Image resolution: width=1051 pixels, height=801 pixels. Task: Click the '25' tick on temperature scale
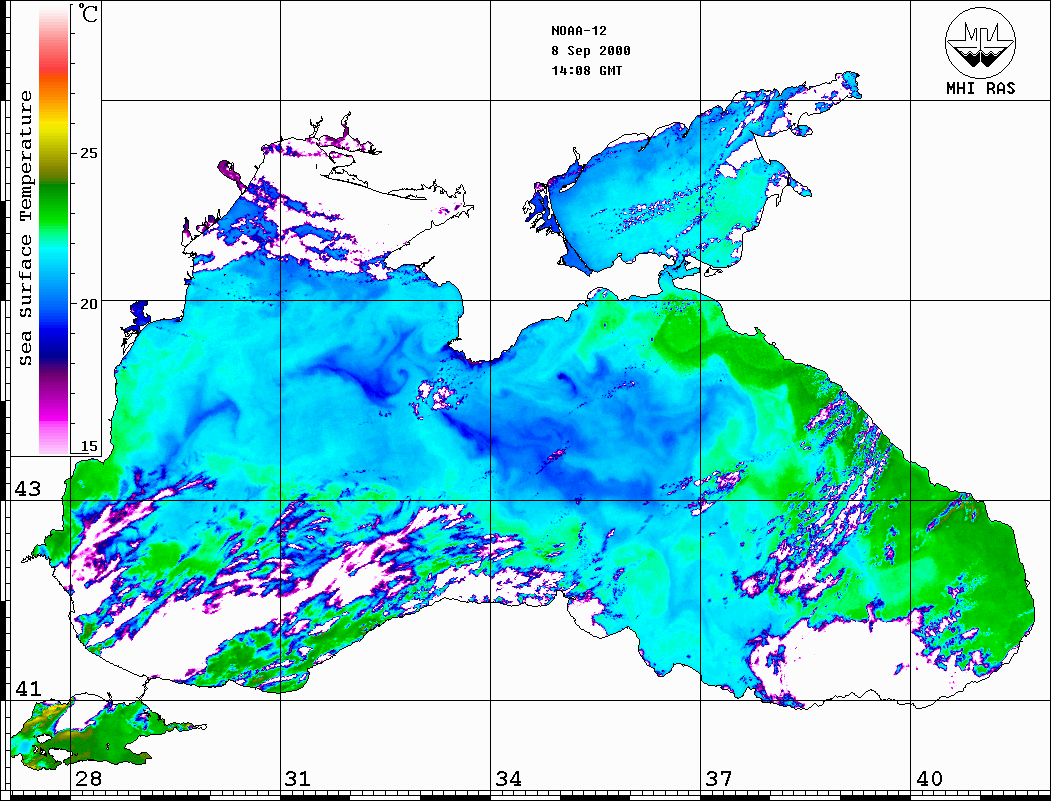tap(88, 153)
